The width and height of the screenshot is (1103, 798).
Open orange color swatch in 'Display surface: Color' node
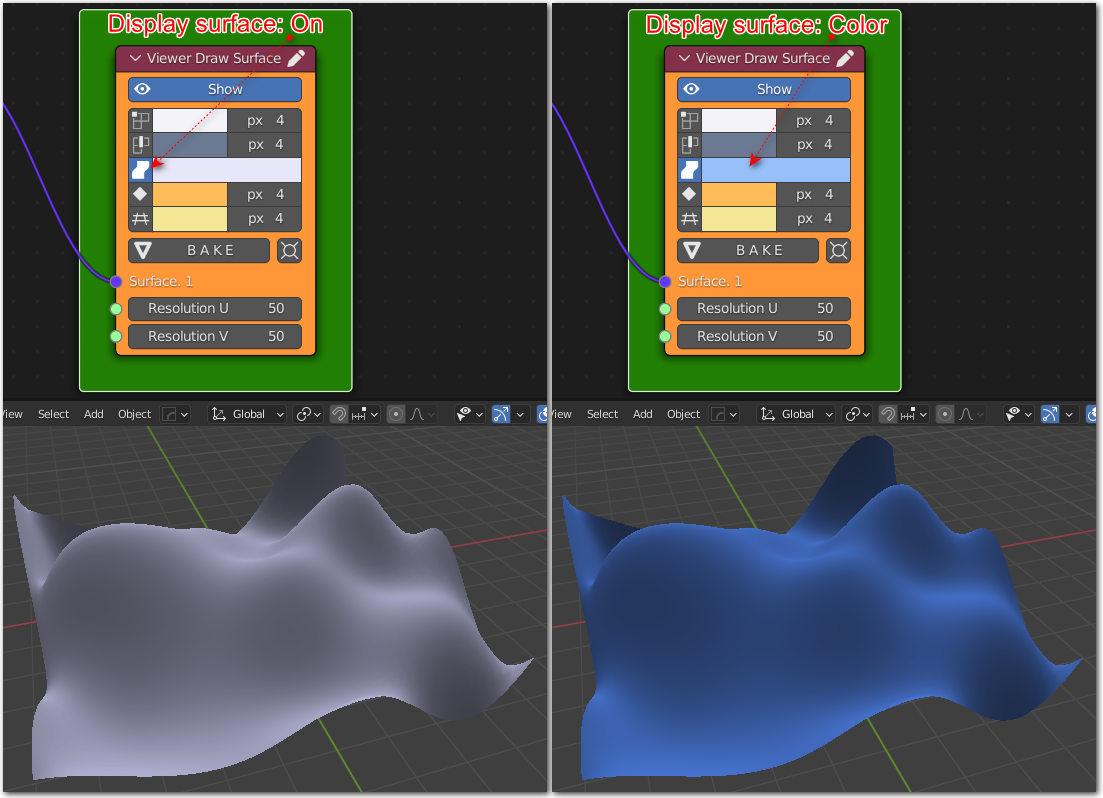[739, 194]
